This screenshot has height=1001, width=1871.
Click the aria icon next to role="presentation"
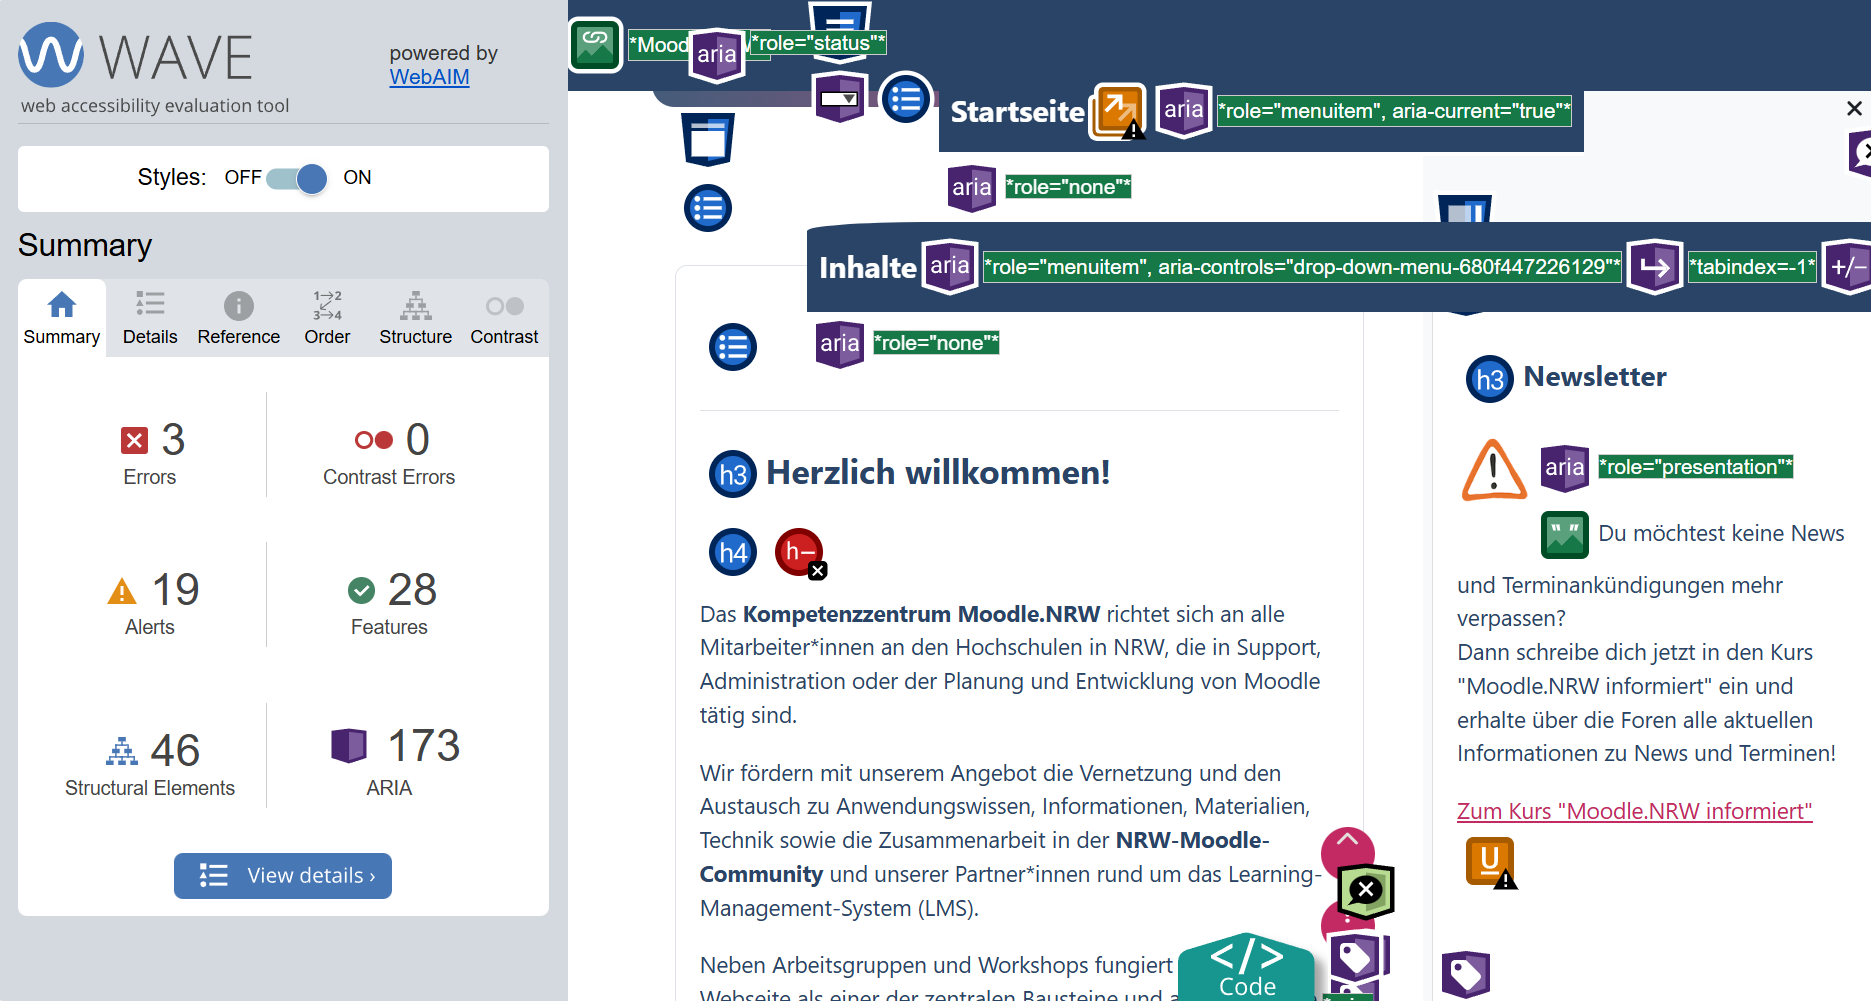point(1564,468)
